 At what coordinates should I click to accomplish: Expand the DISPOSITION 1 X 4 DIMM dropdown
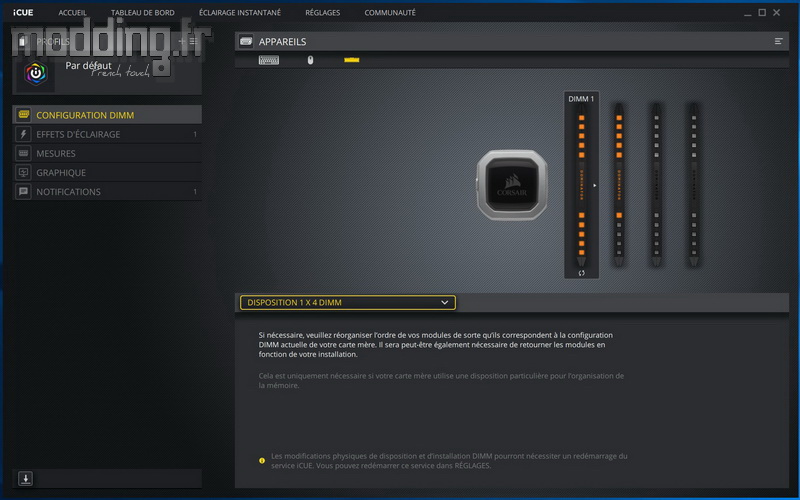point(347,303)
